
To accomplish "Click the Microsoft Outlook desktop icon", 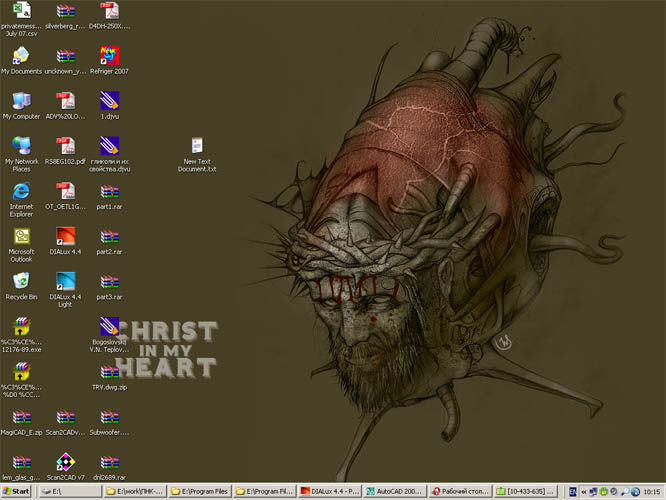I will click(21, 236).
